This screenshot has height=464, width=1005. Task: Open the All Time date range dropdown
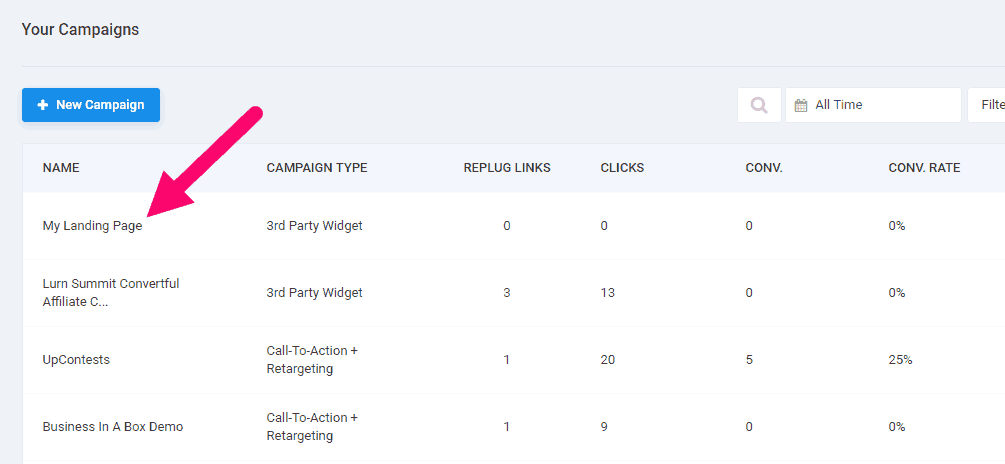click(x=874, y=105)
